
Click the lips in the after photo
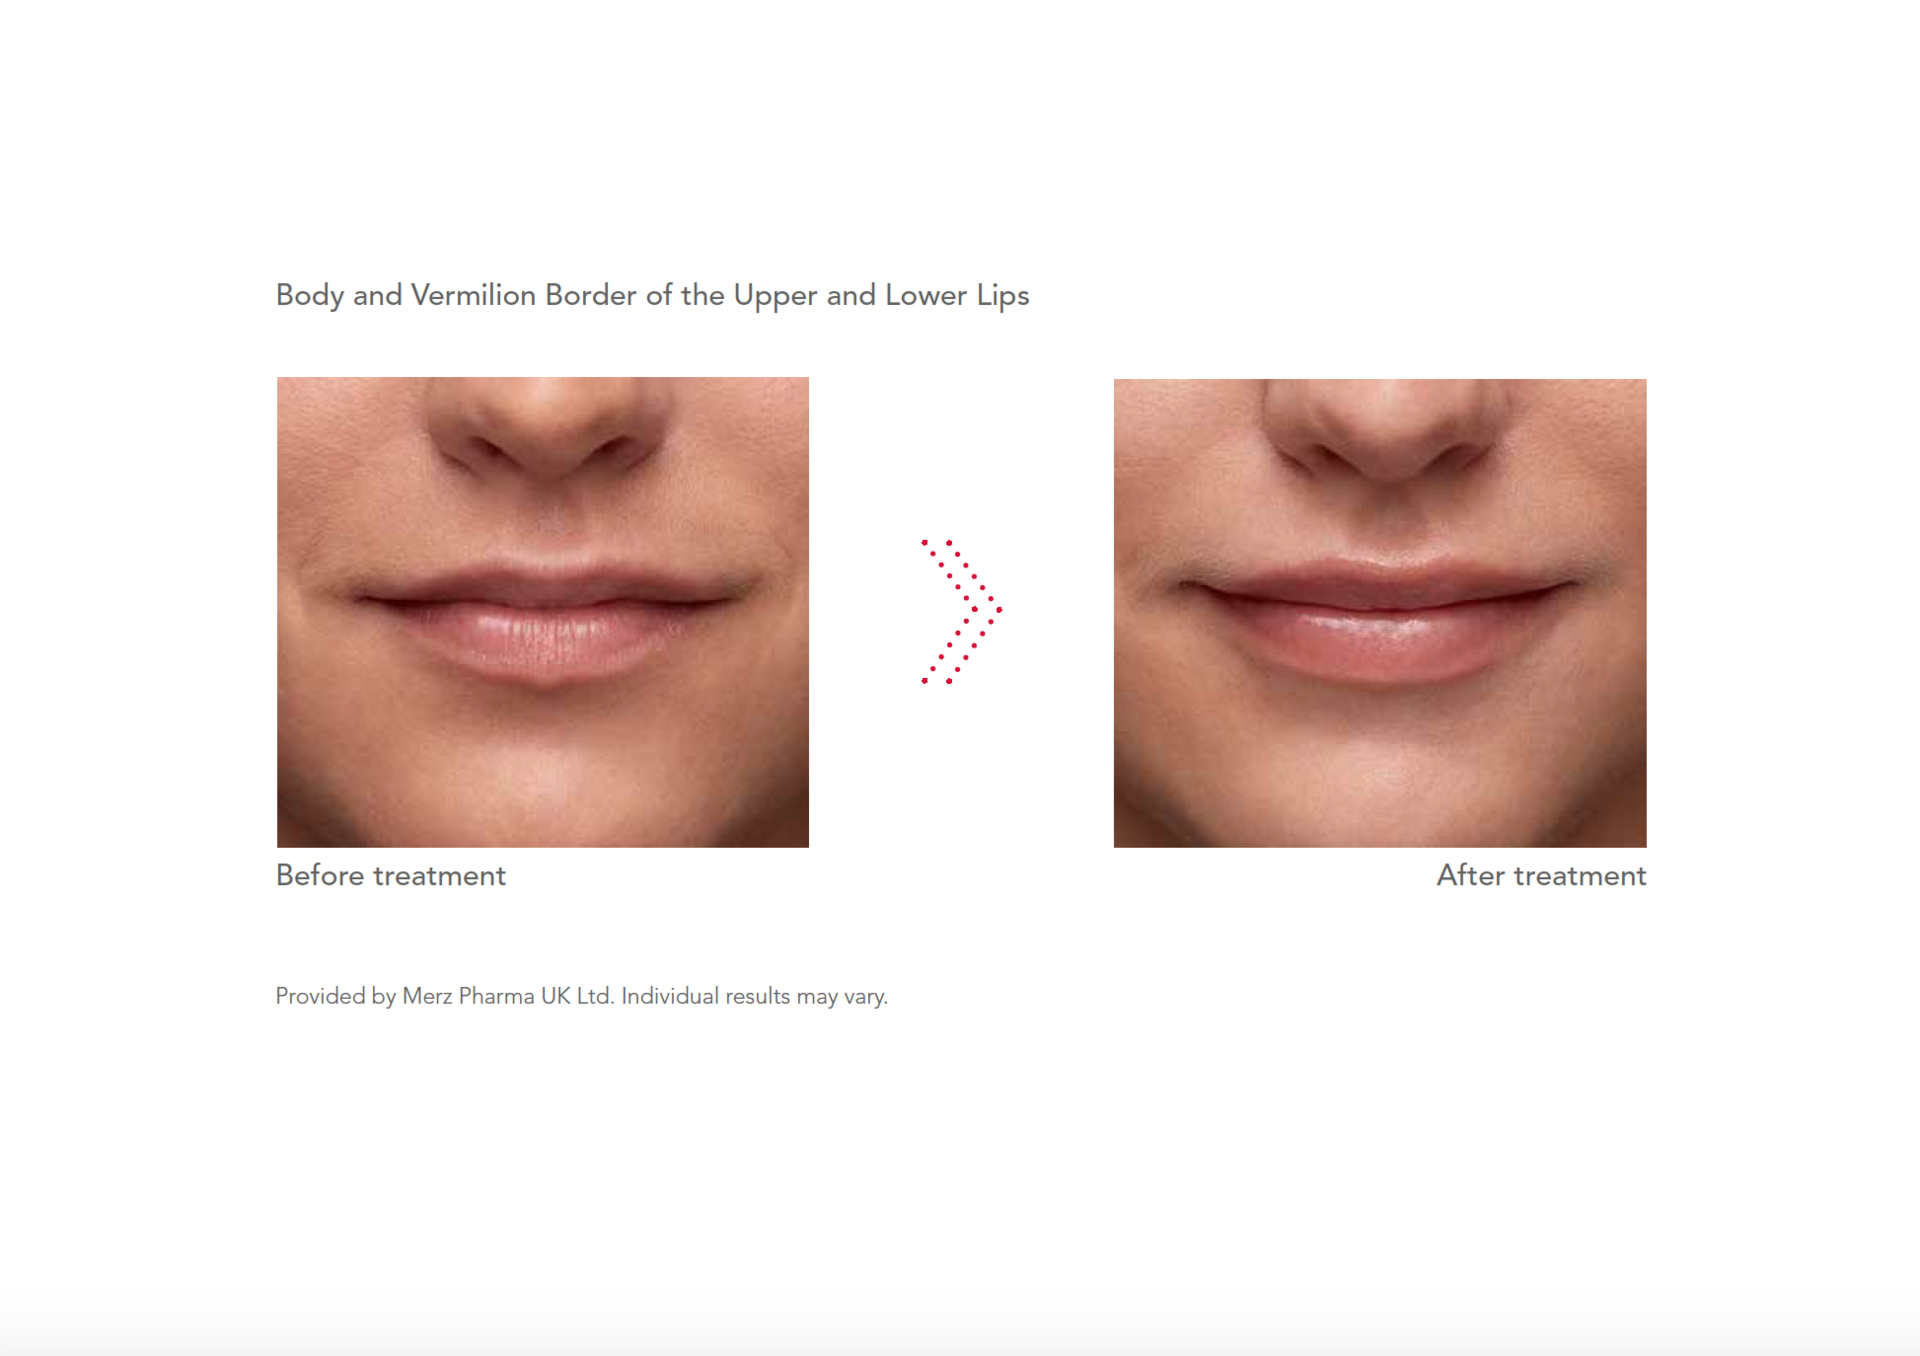pos(1378,618)
